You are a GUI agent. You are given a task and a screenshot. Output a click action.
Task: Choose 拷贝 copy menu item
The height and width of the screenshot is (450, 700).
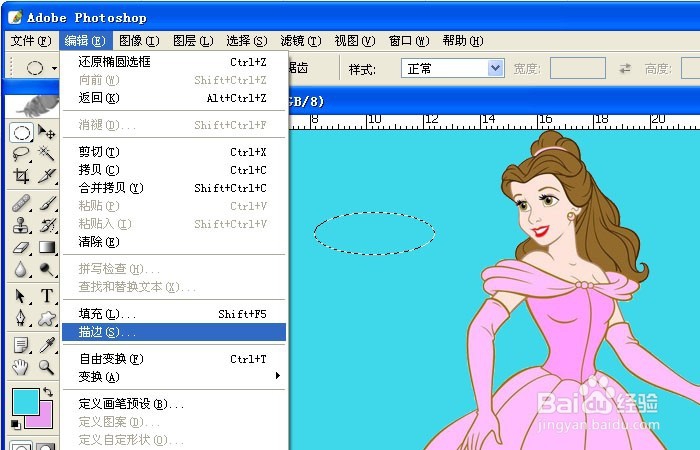point(174,170)
